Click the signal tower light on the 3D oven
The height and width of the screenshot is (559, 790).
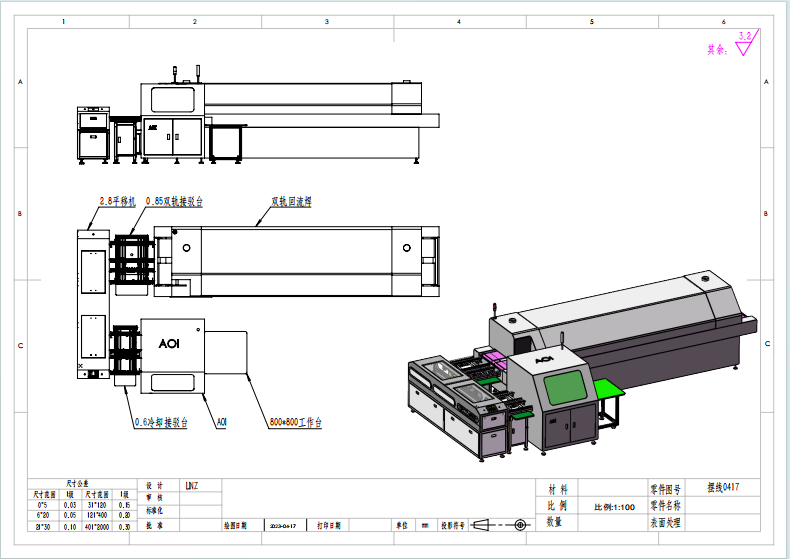[x=493, y=307]
